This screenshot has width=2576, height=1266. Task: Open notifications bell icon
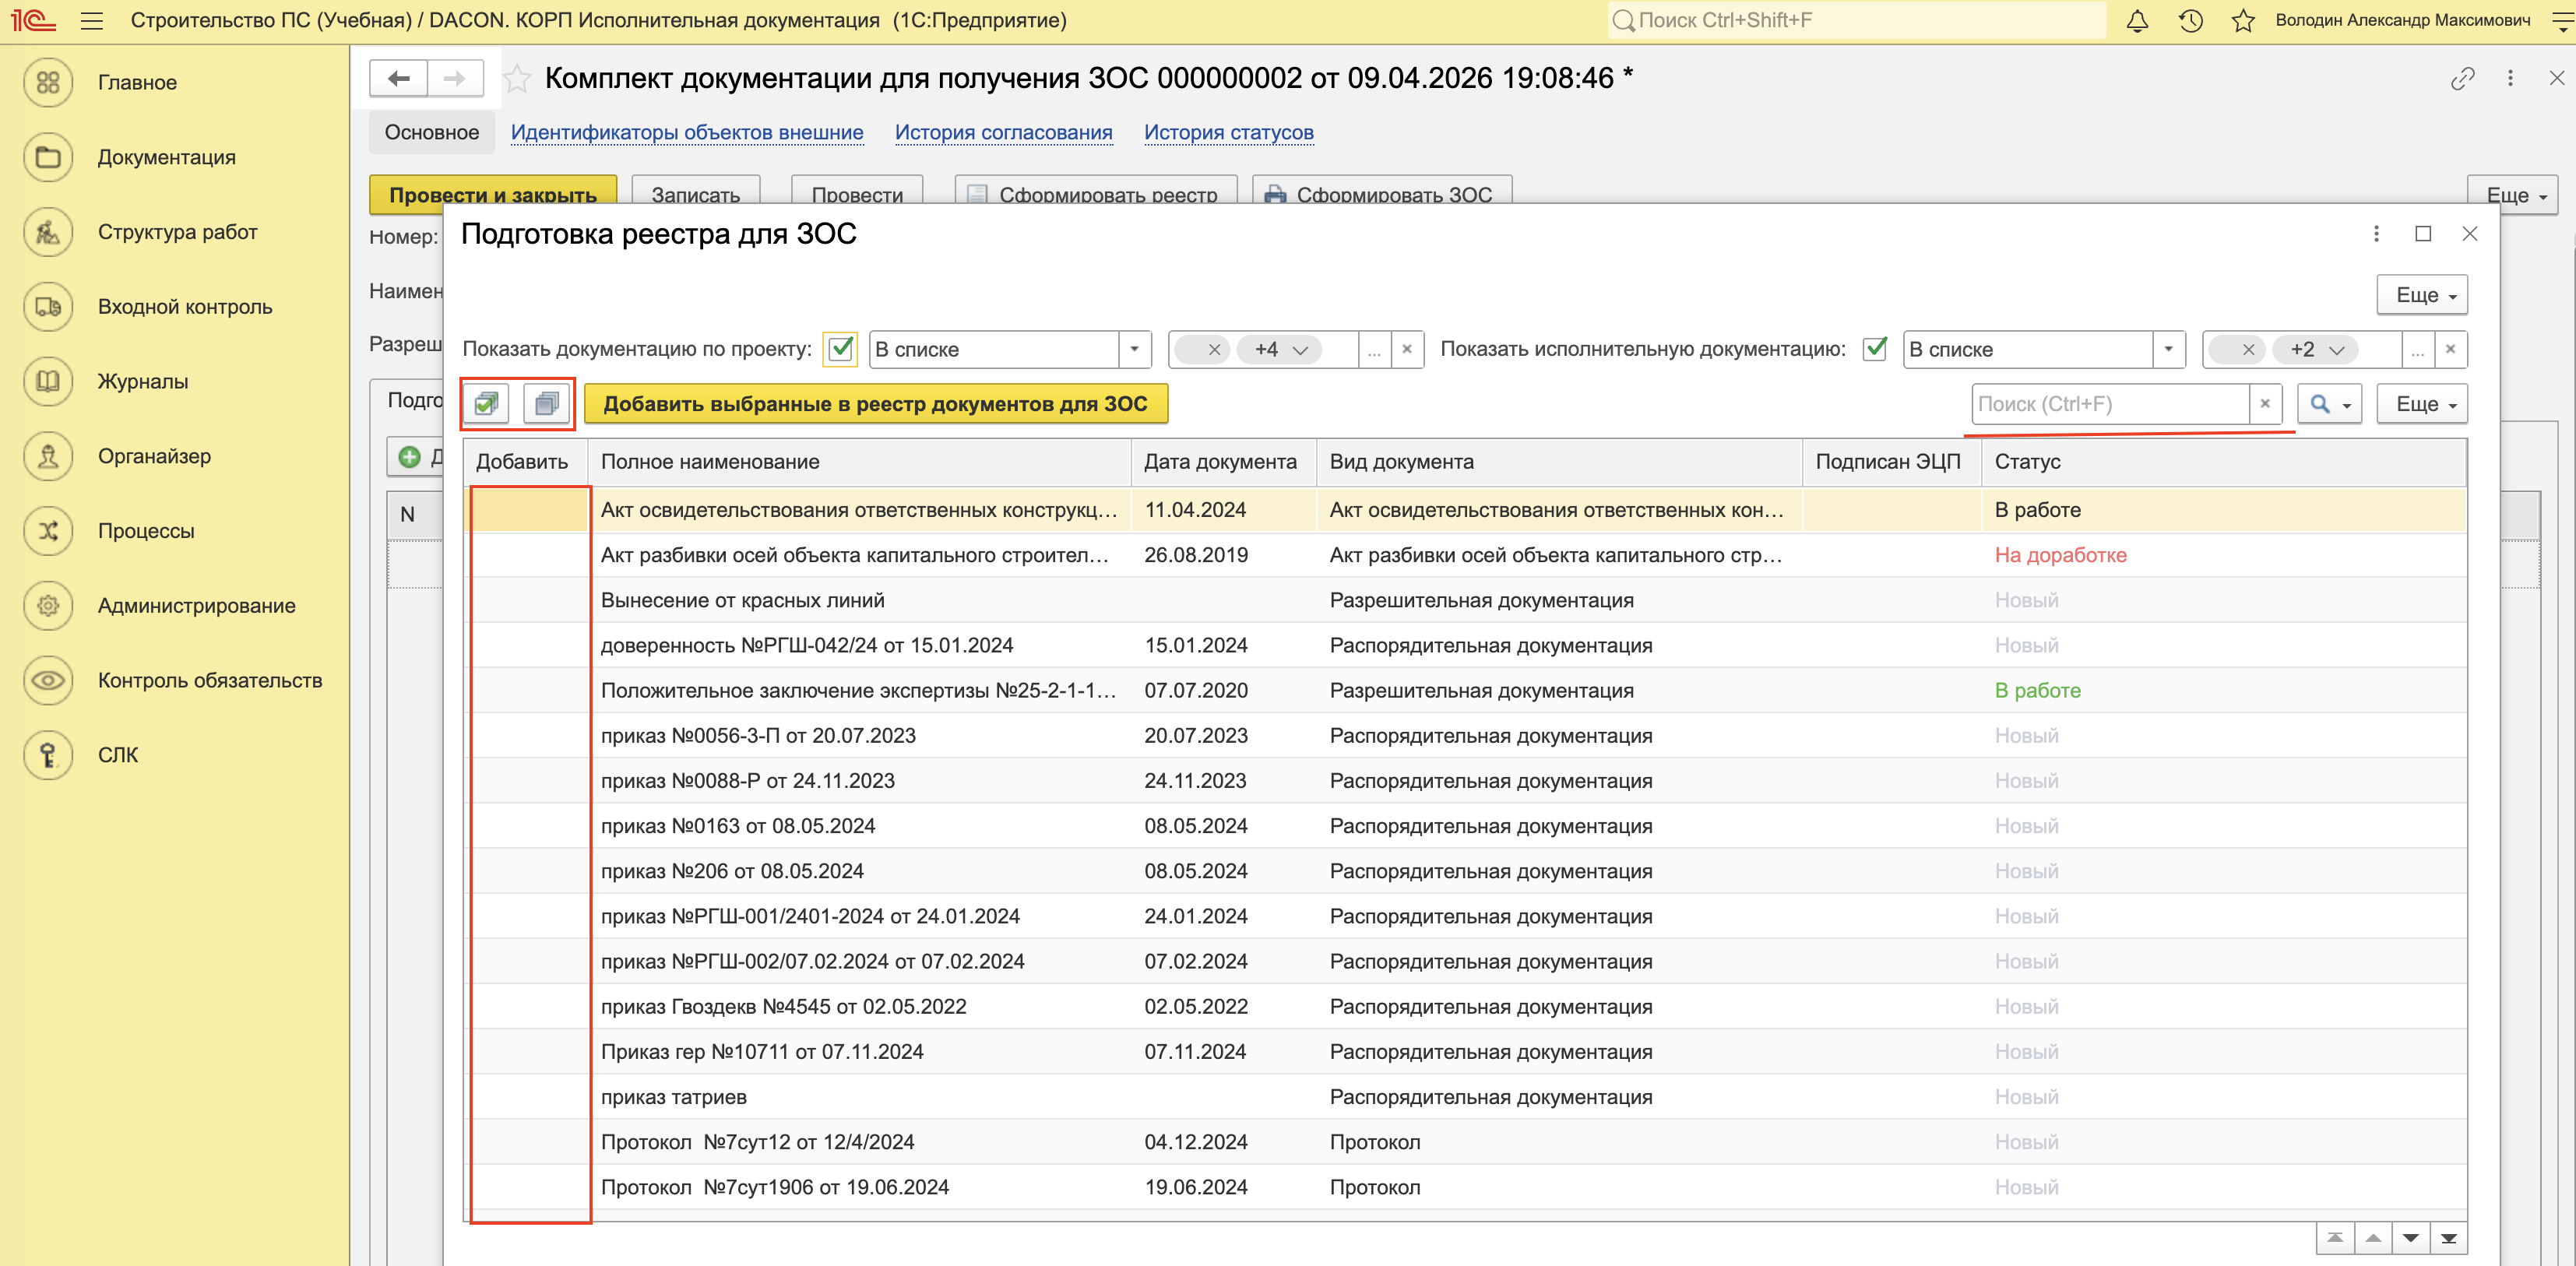(x=2137, y=21)
